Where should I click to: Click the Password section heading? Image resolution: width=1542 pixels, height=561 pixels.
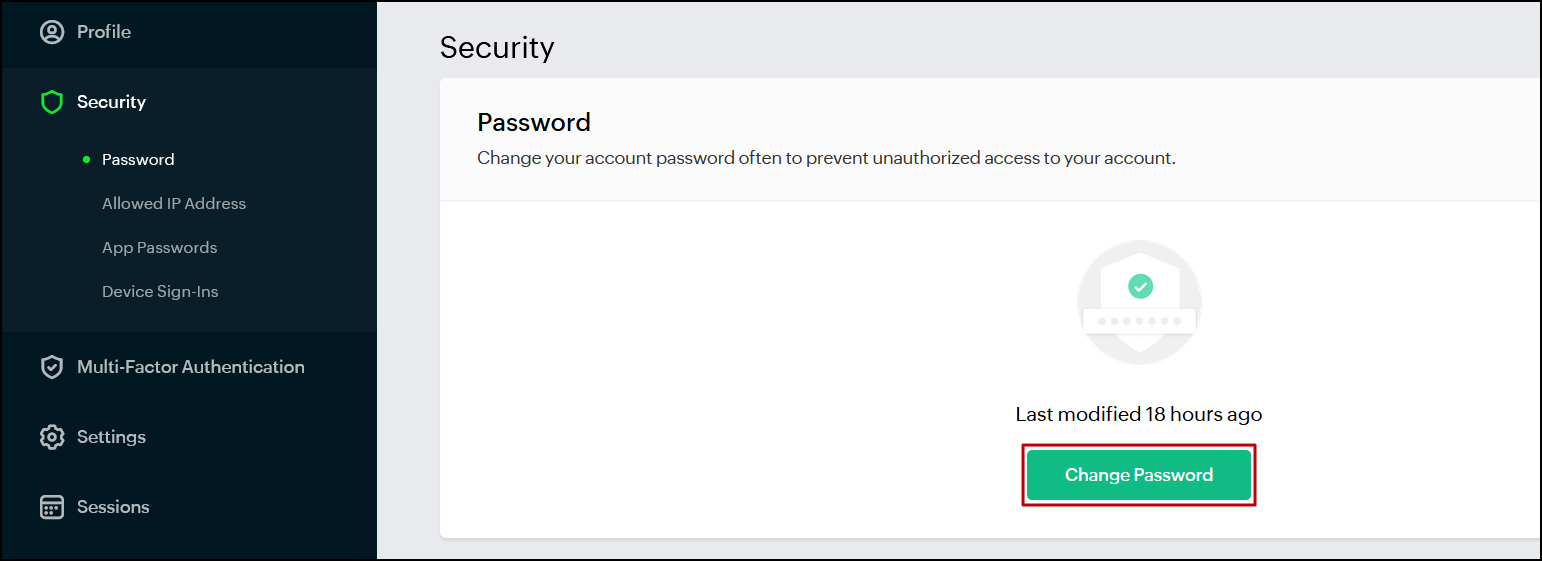pos(534,122)
